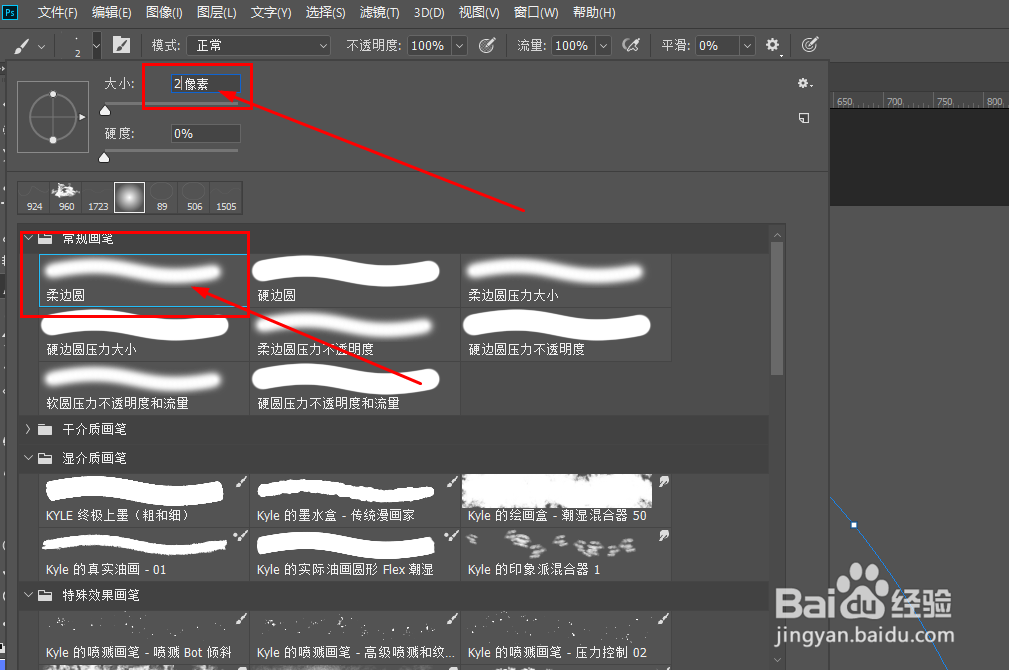Open the 平滑 slider dropdown arrow

[747, 46]
